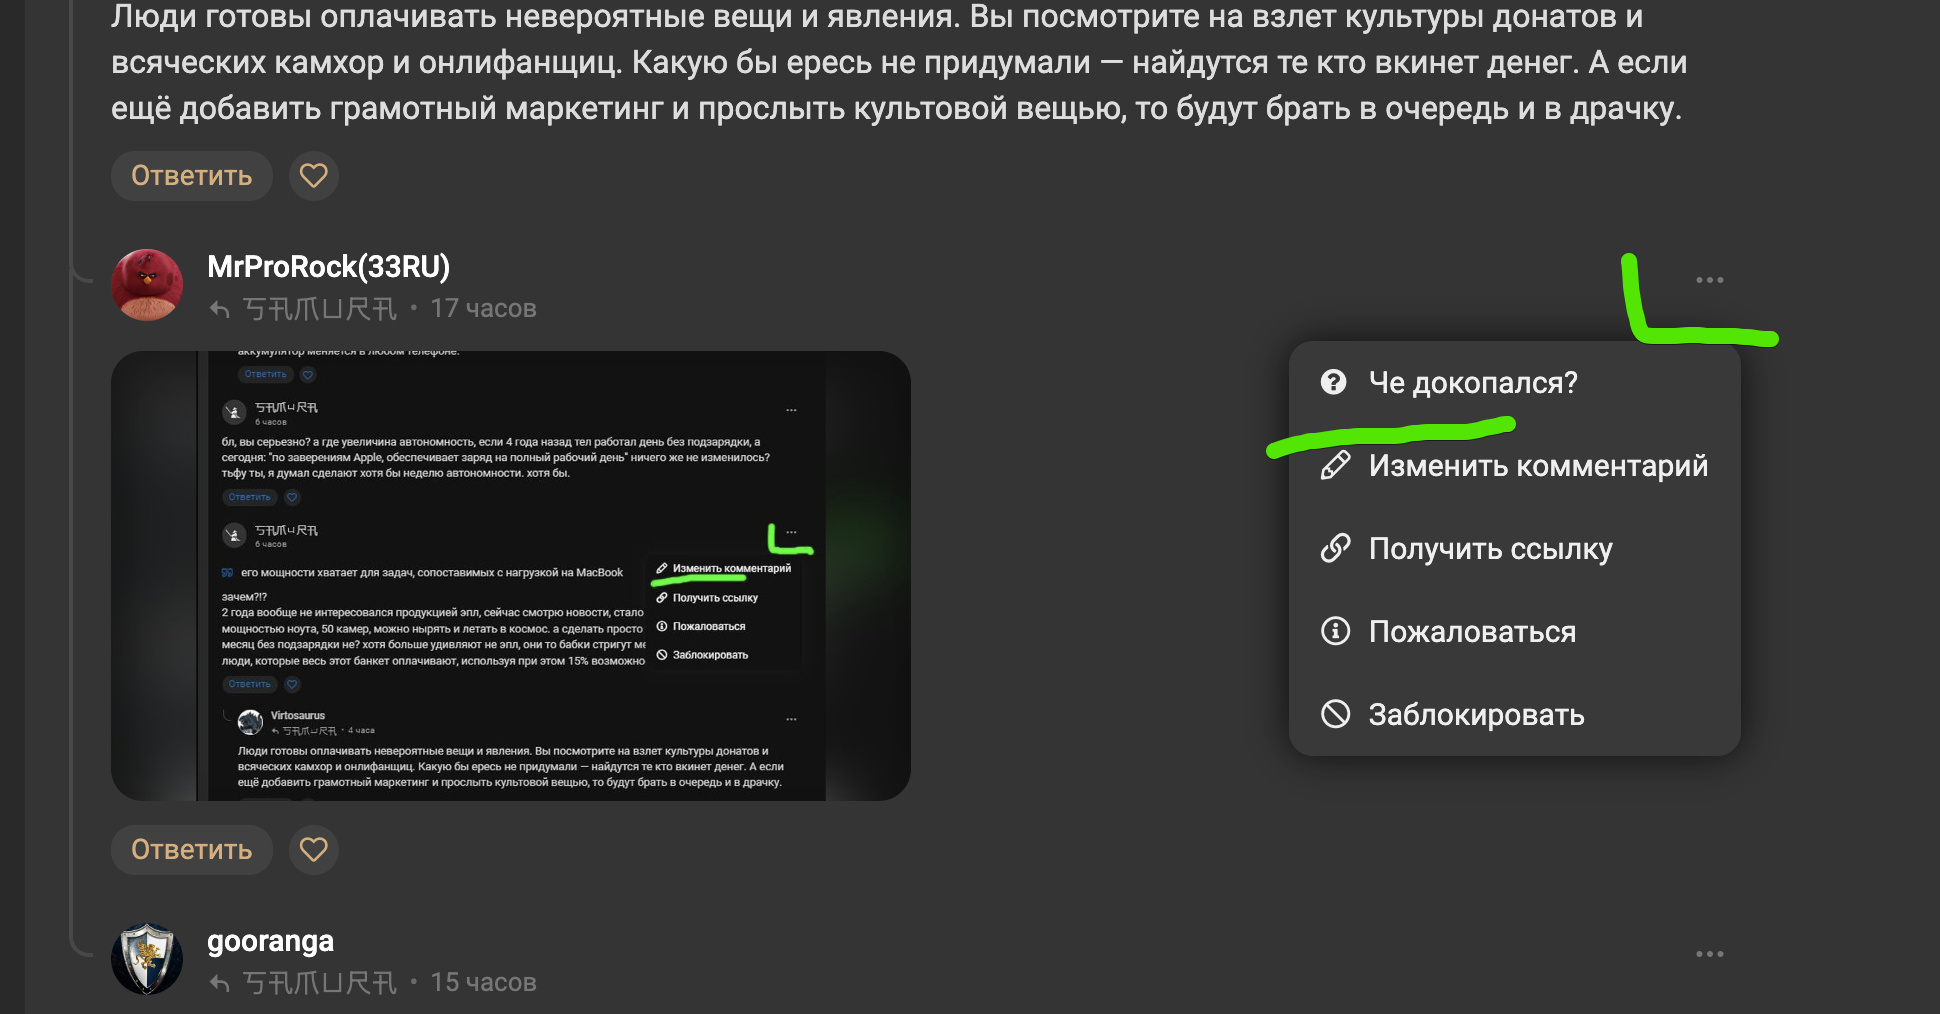Open parent author link in gooranga comment
The height and width of the screenshot is (1014, 1940).
click(320, 983)
